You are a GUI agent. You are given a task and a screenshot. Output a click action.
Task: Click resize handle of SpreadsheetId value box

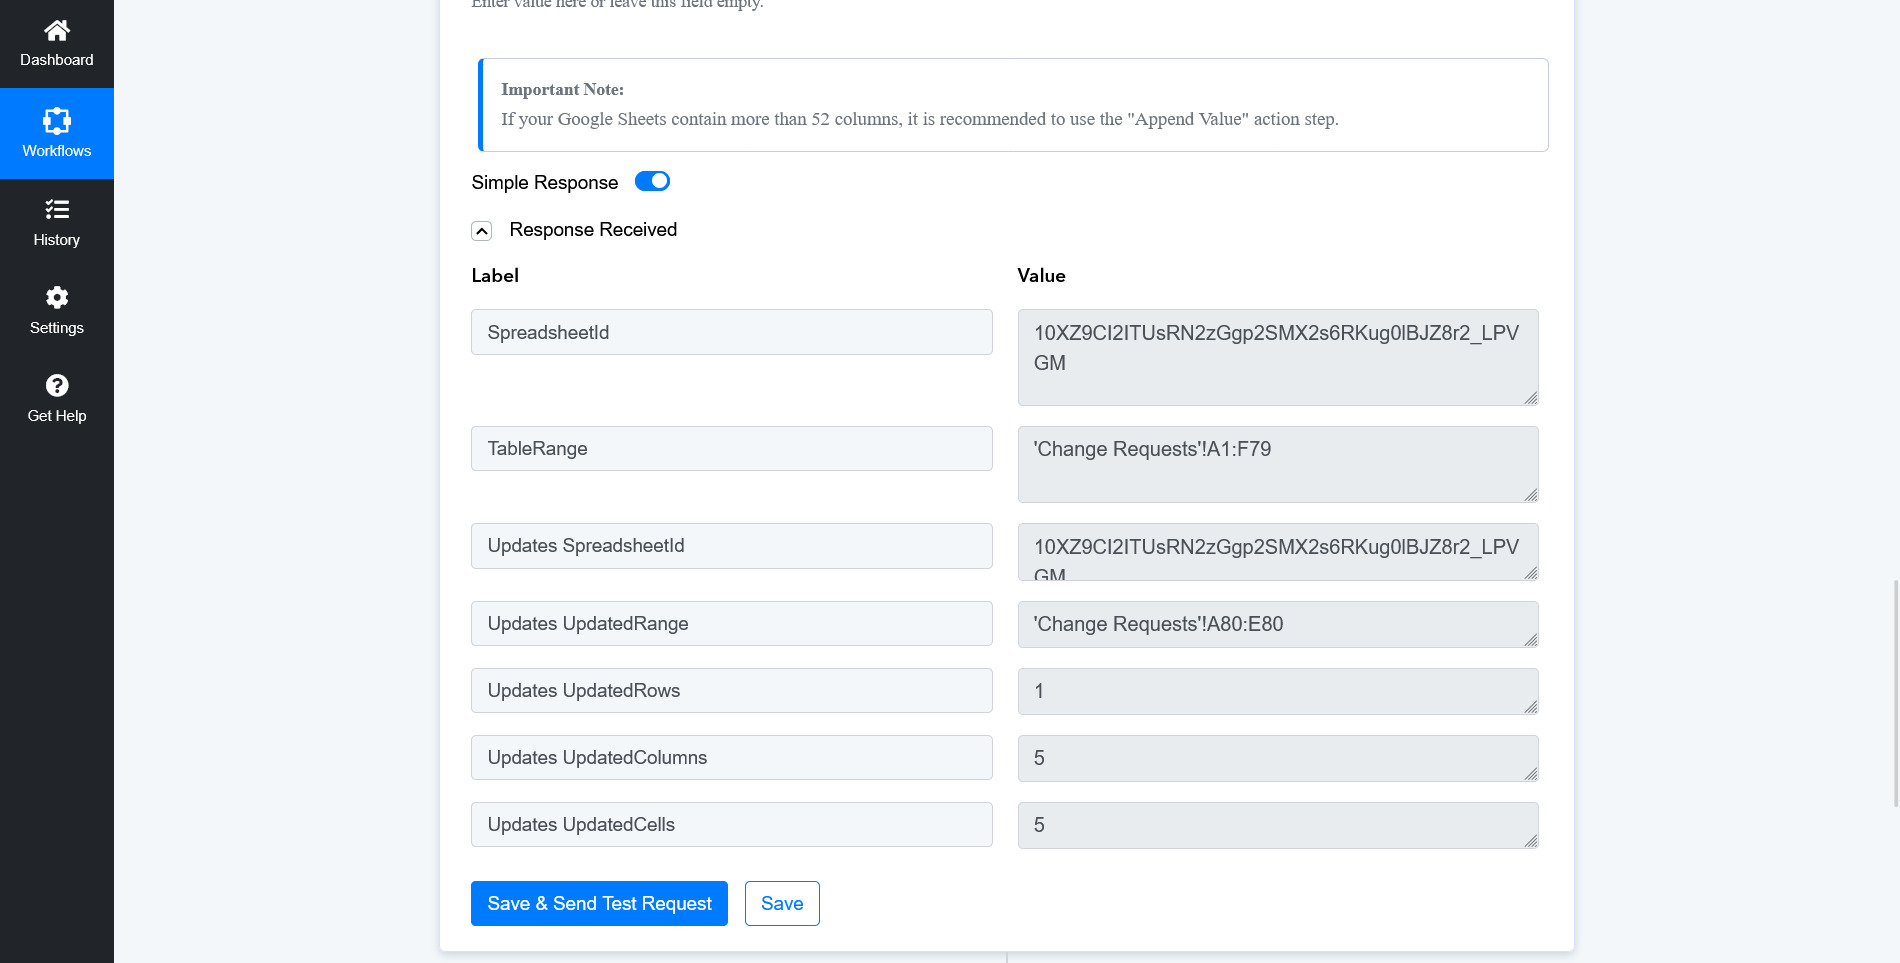1530,398
